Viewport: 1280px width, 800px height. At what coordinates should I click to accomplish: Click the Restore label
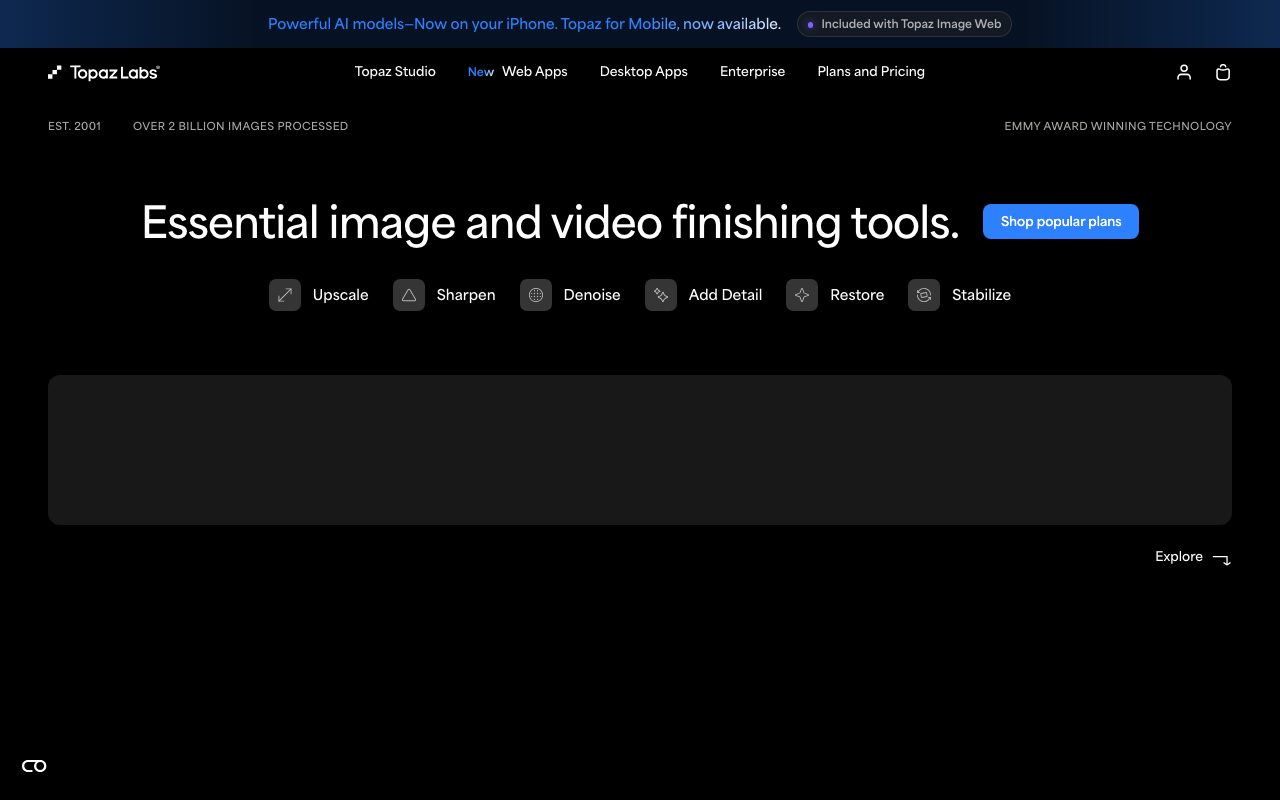[857, 295]
